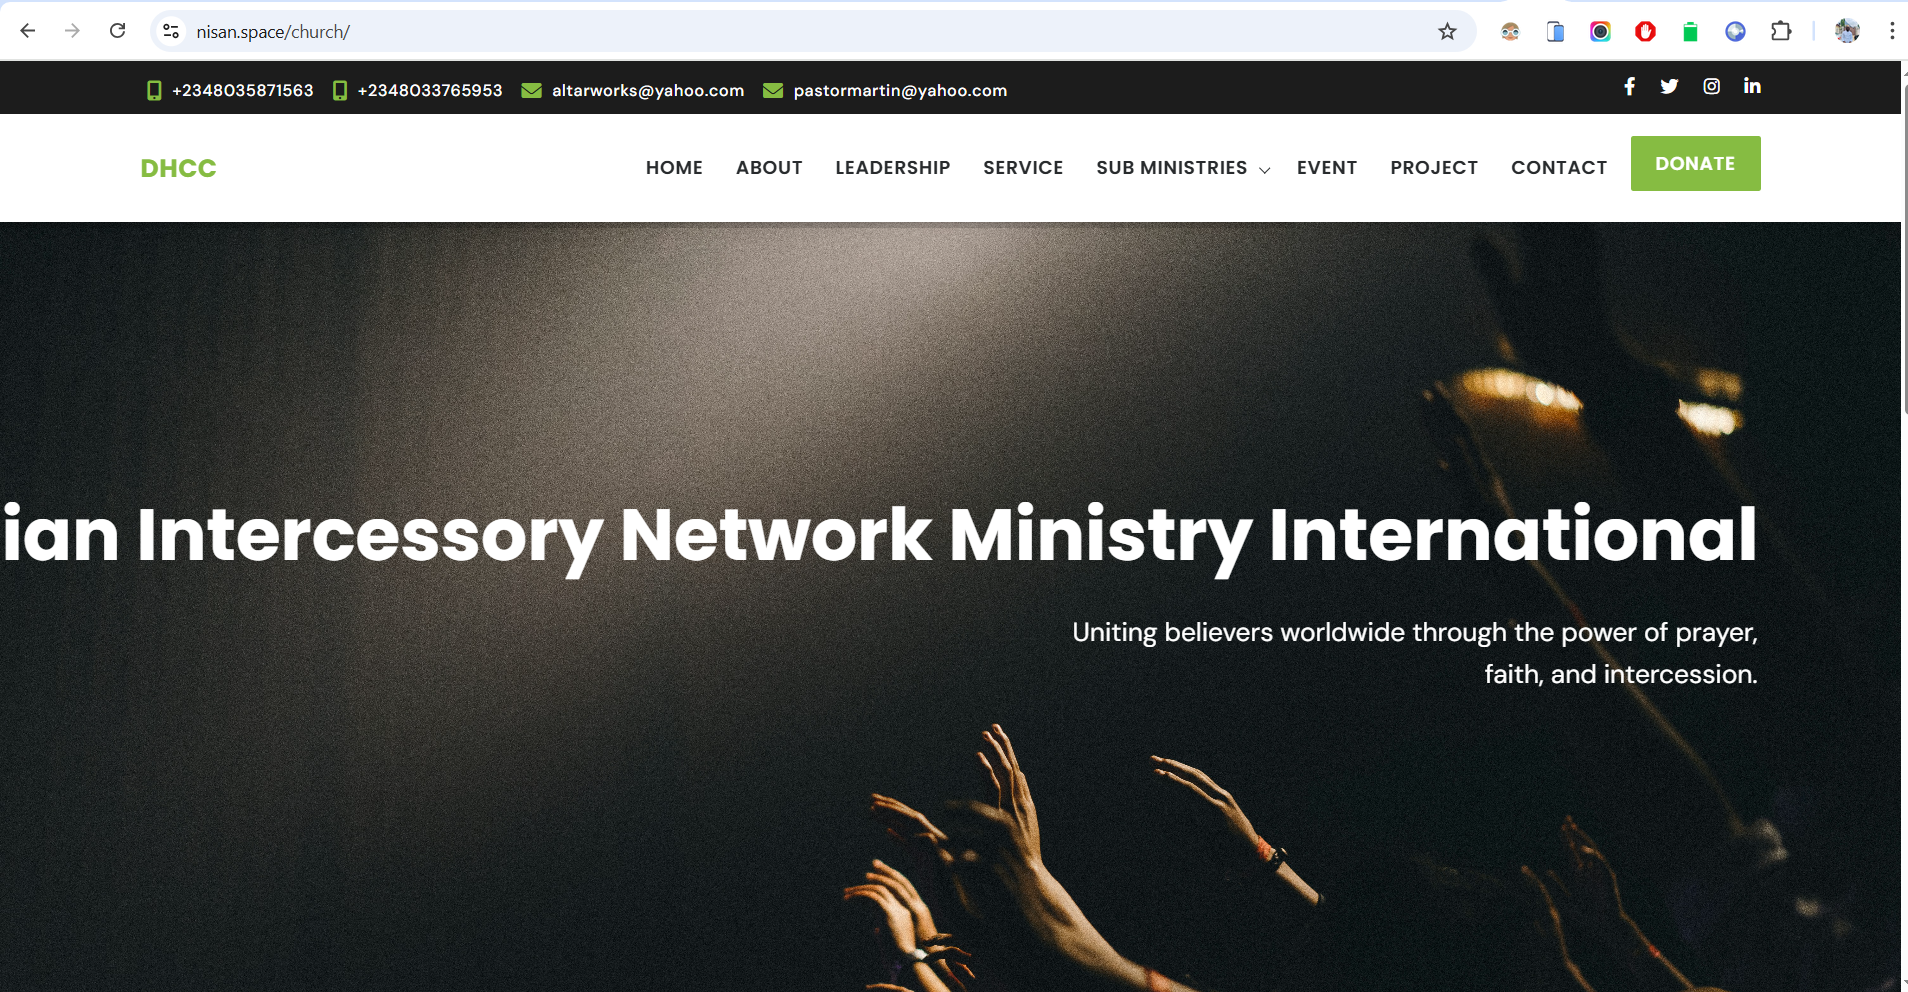Bookmark this page with the star icon
Viewport: 1908px width, 992px height.
point(1447,32)
